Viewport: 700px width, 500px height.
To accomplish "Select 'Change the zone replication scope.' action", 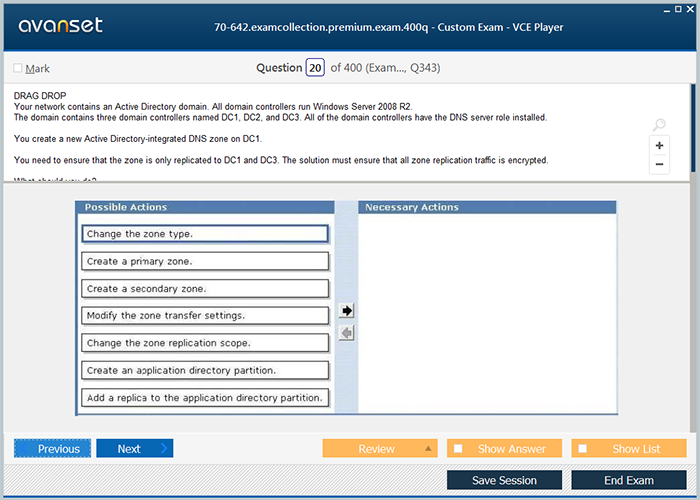I will 205,343.
